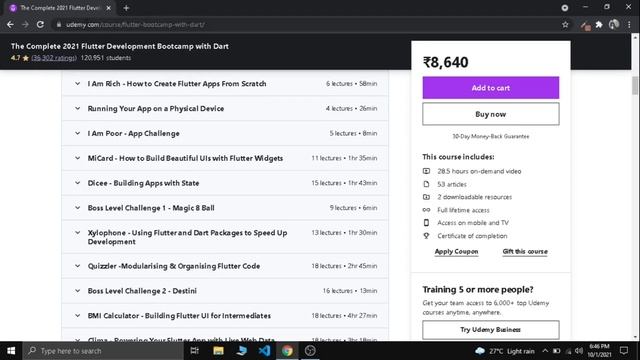Screen dimensions: 640x360
Task: Click the site lock icon in address bar
Action: pyautogui.click(x=59, y=24)
